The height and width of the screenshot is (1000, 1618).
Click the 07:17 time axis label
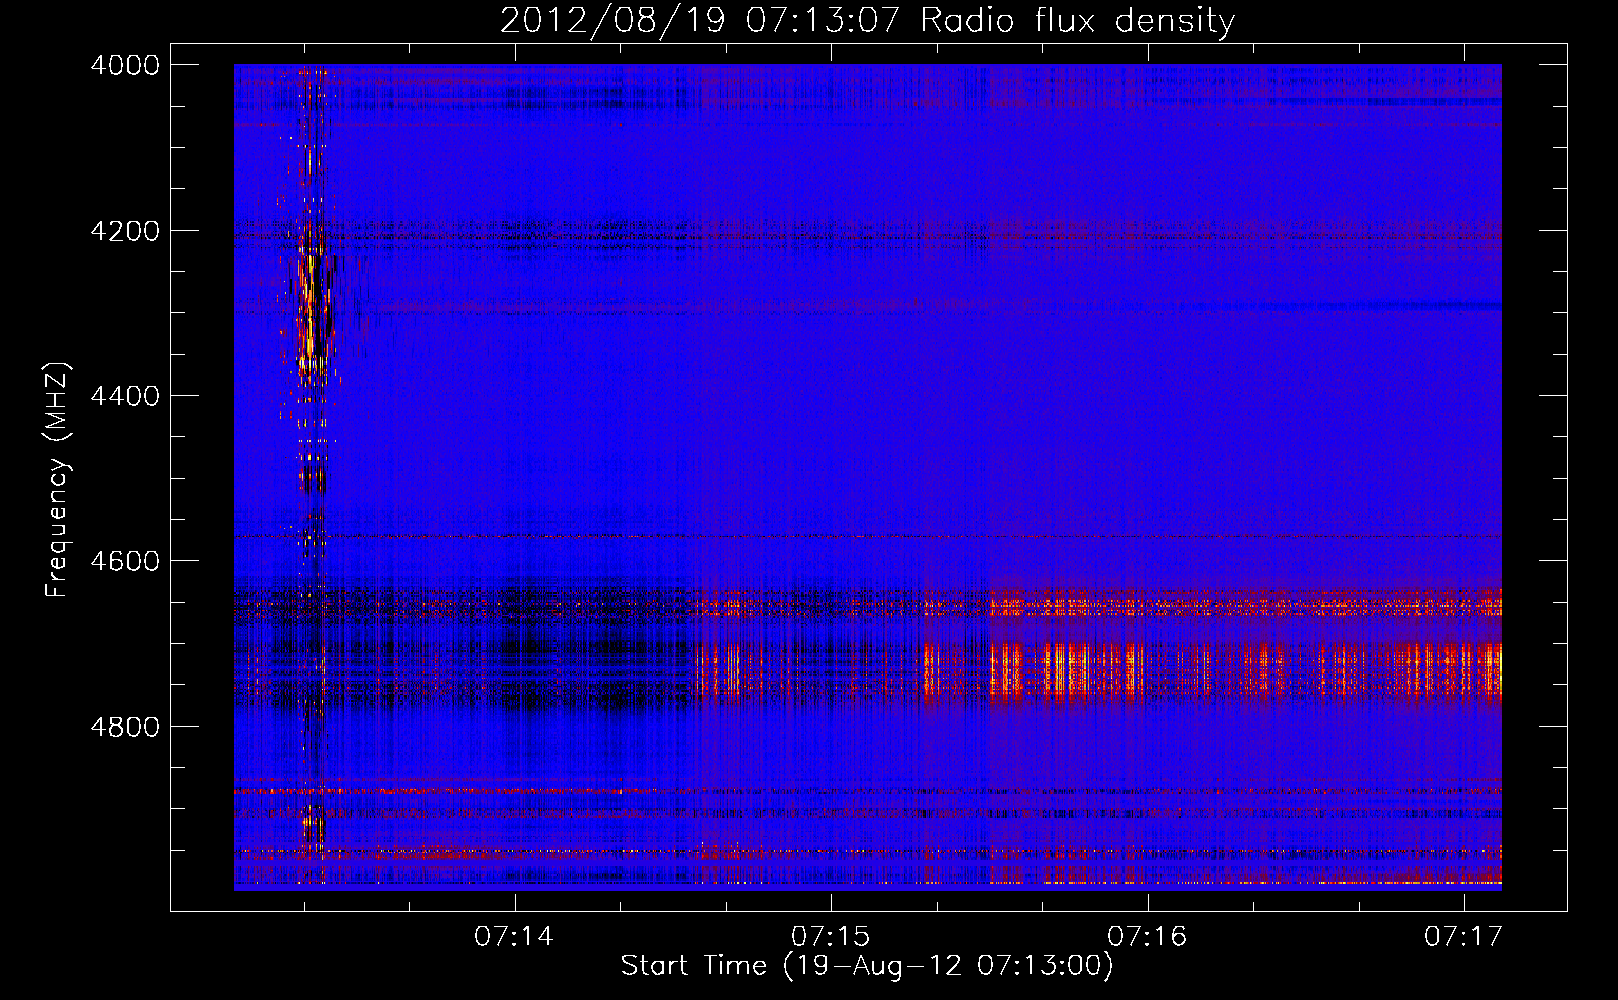pos(1464,936)
